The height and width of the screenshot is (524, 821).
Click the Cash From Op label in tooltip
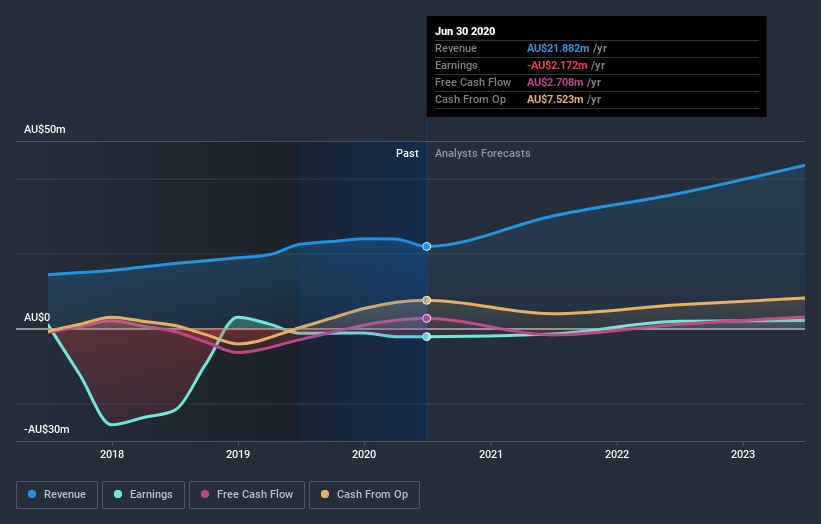(470, 99)
